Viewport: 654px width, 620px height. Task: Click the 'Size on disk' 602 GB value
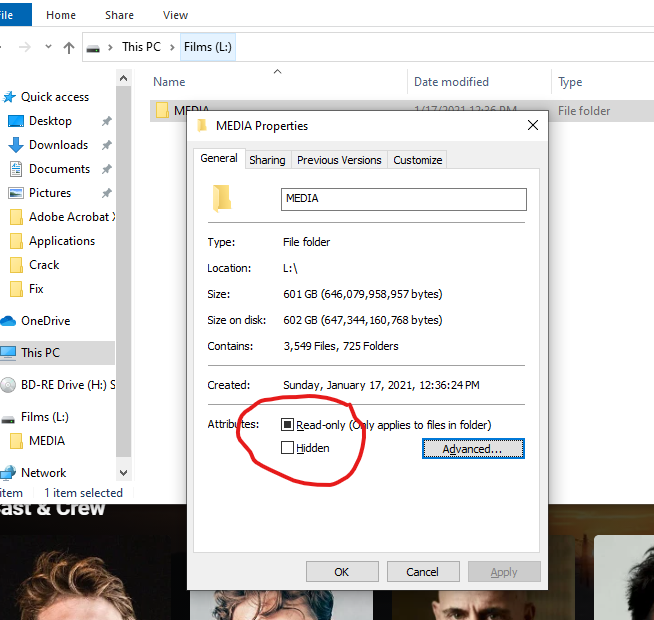click(362, 320)
